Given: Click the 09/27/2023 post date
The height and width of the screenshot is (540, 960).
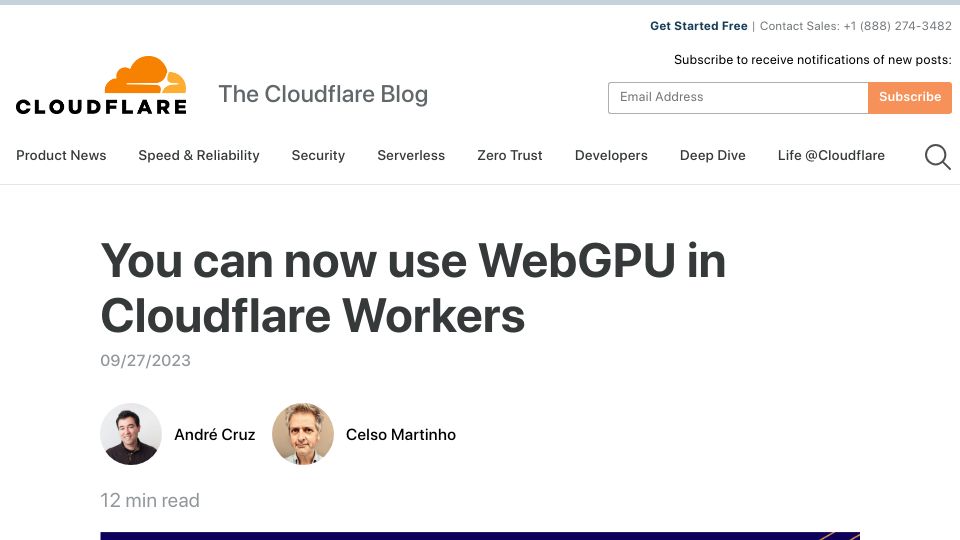Looking at the screenshot, I should point(146,361).
